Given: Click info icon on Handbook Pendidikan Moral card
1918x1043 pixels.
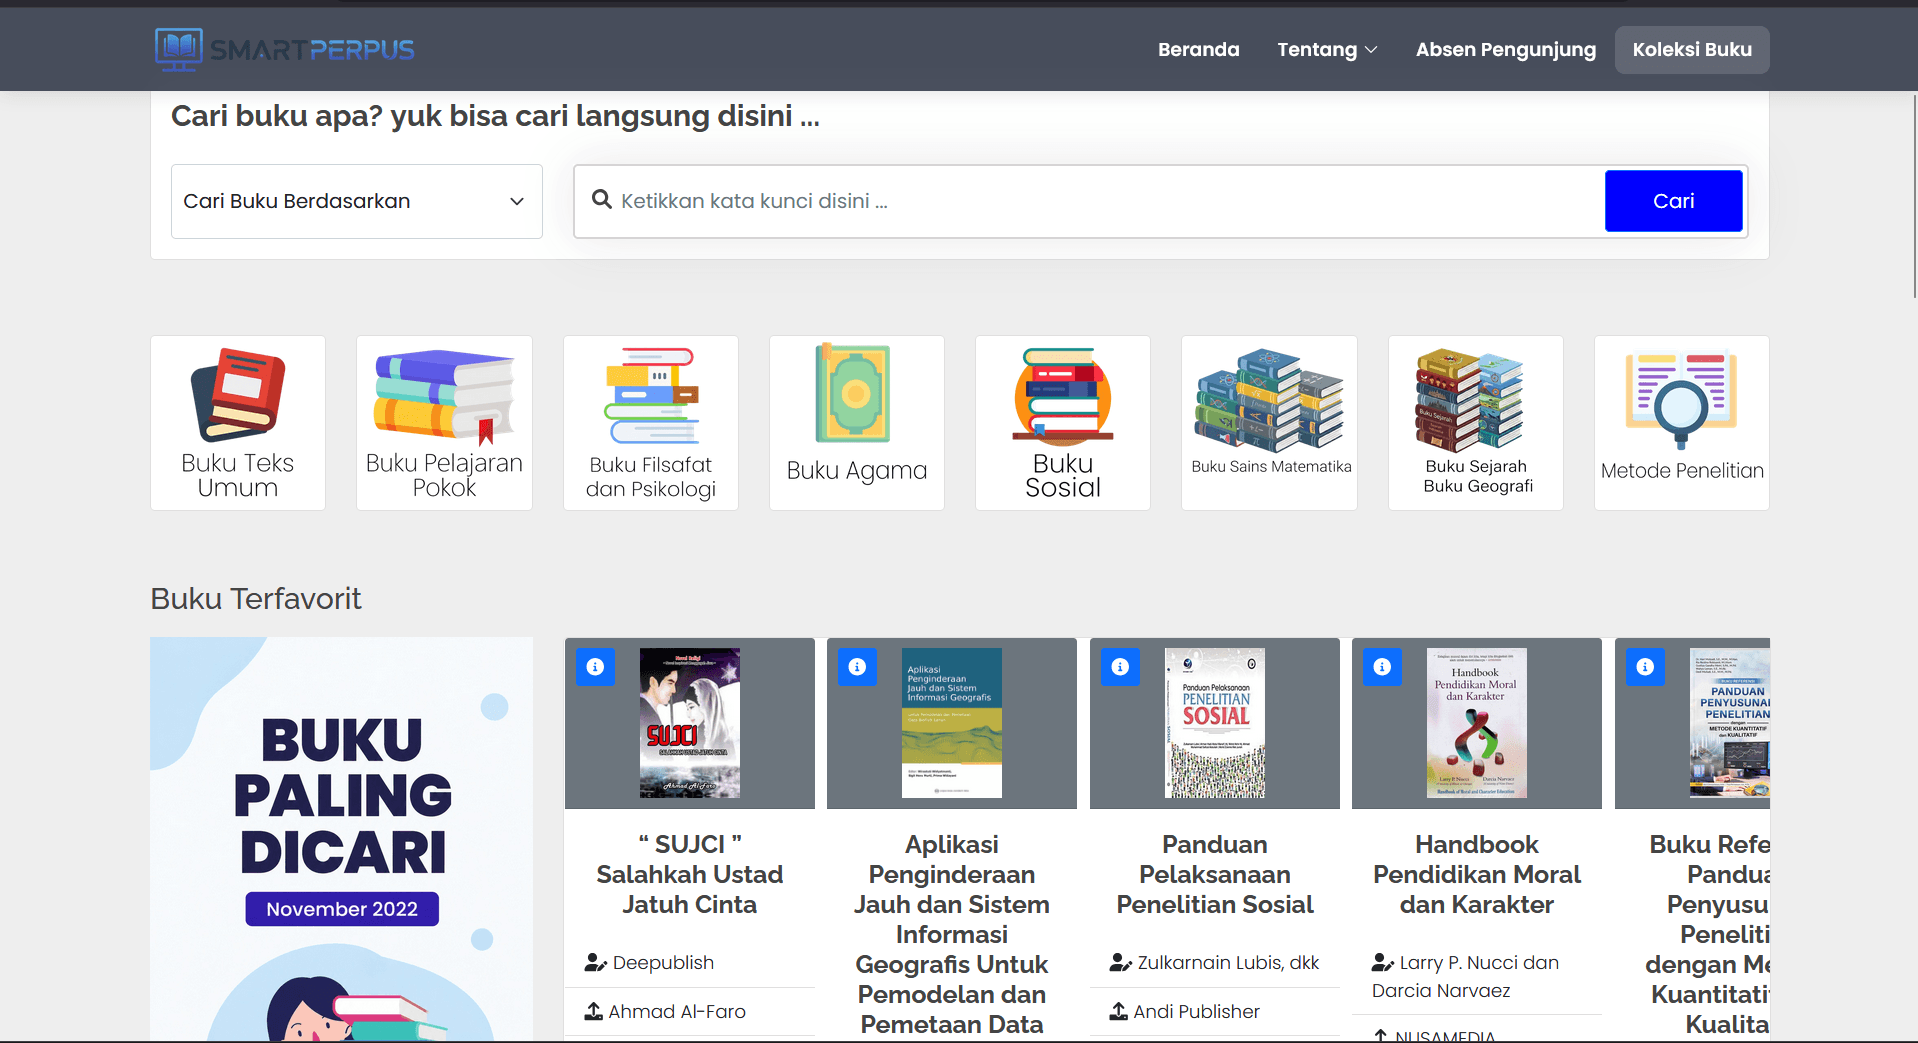Looking at the screenshot, I should [1382, 667].
